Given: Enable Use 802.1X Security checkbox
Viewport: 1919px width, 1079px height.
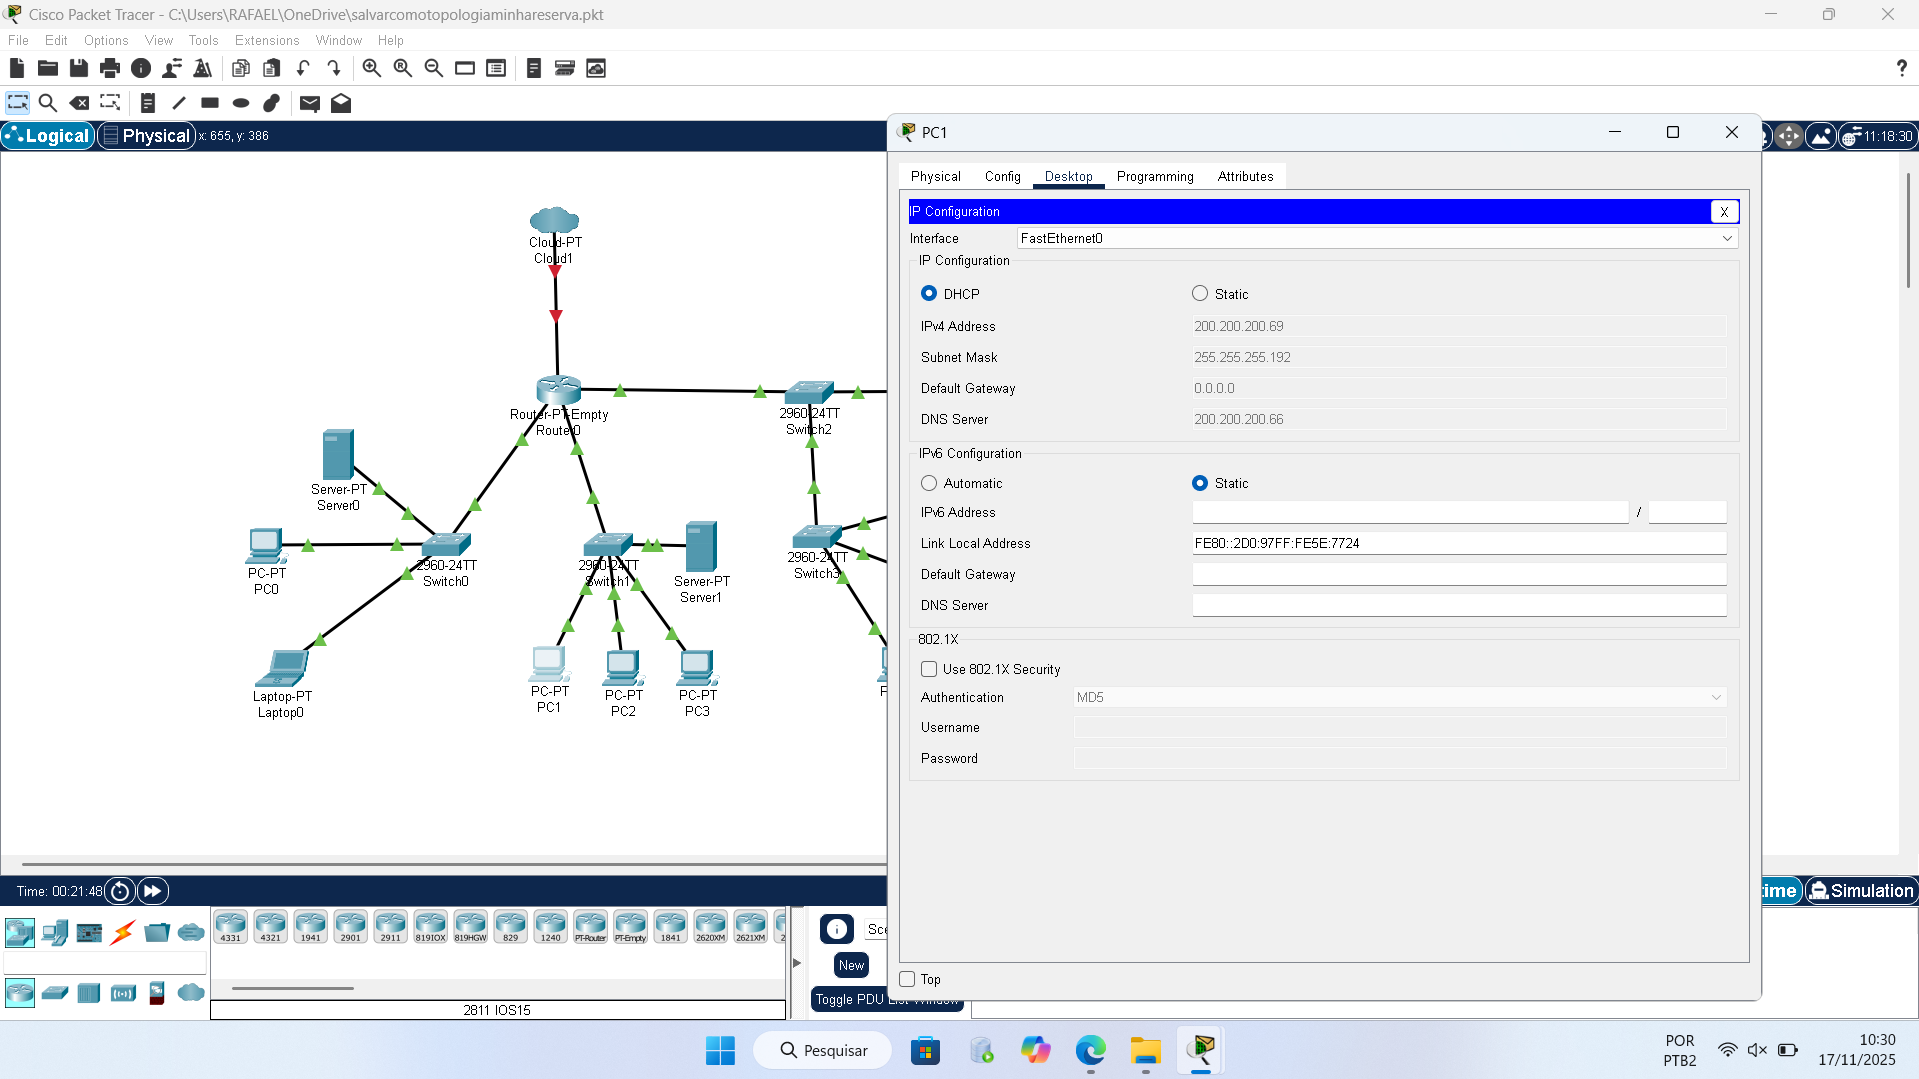Looking at the screenshot, I should tap(929, 669).
